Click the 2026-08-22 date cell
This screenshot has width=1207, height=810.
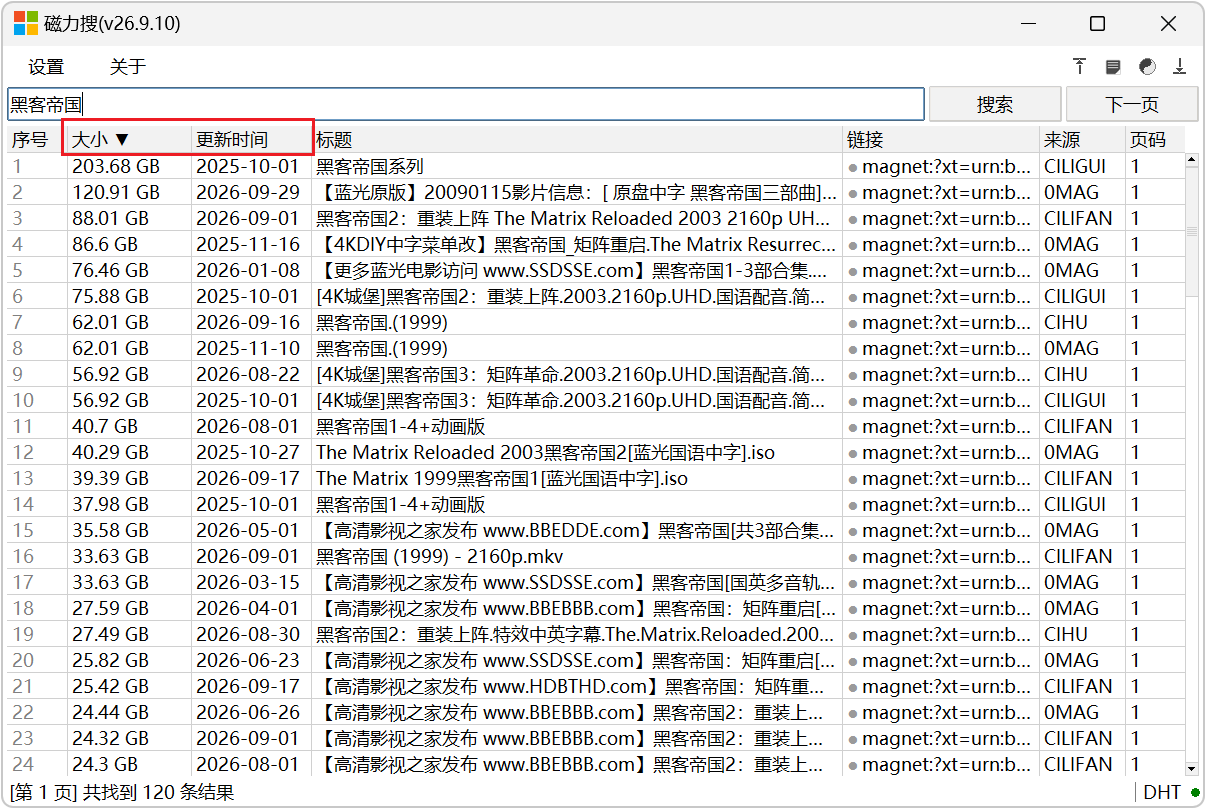coord(247,374)
